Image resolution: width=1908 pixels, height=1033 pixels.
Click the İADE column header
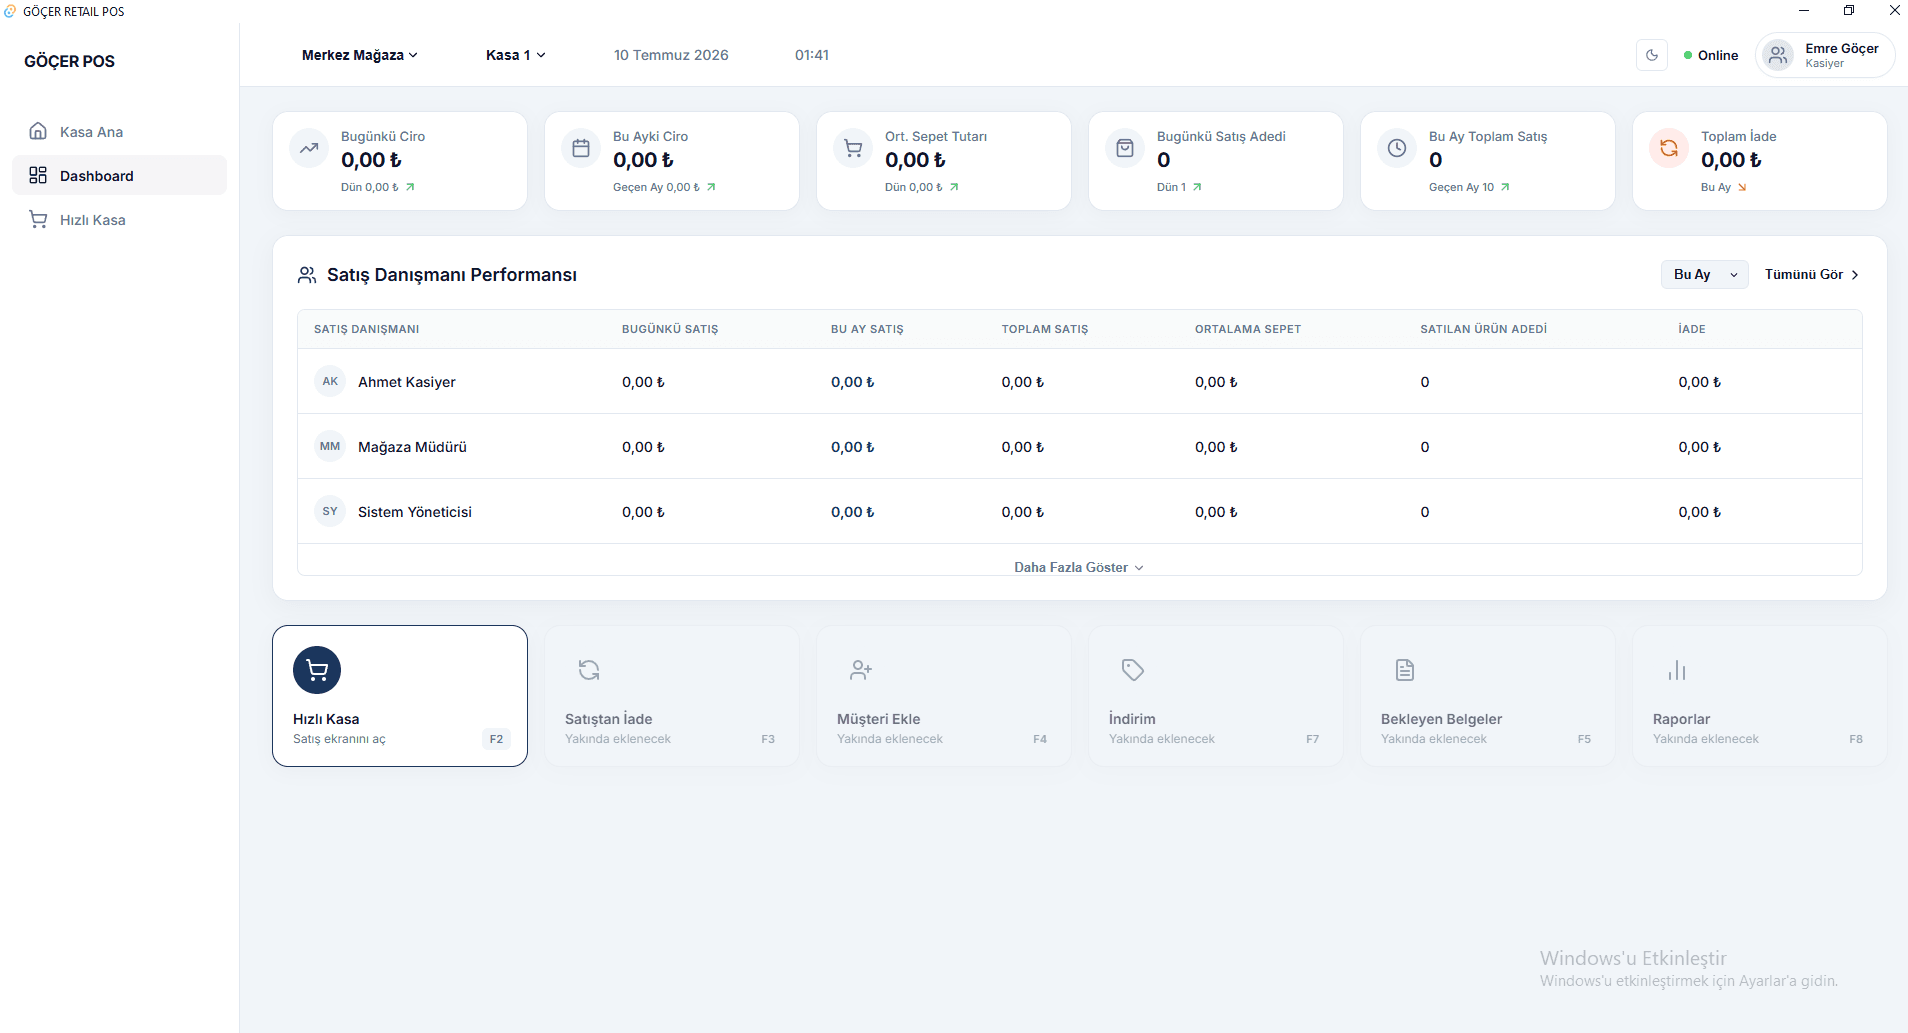1692,329
